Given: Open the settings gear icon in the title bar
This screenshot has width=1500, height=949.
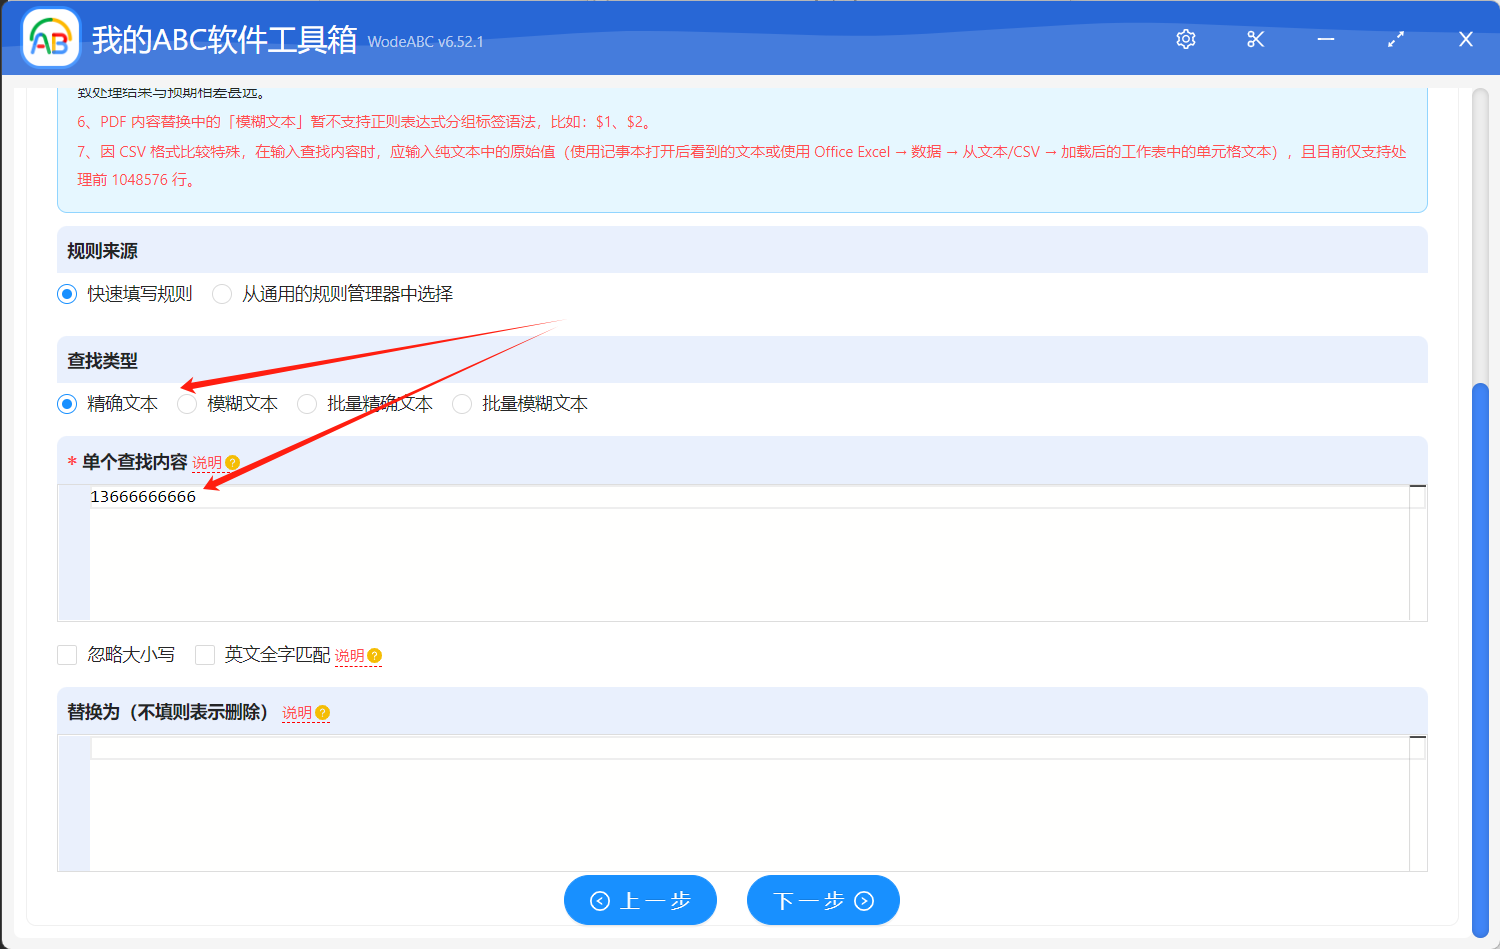Looking at the screenshot, I should click(1185, 39).
